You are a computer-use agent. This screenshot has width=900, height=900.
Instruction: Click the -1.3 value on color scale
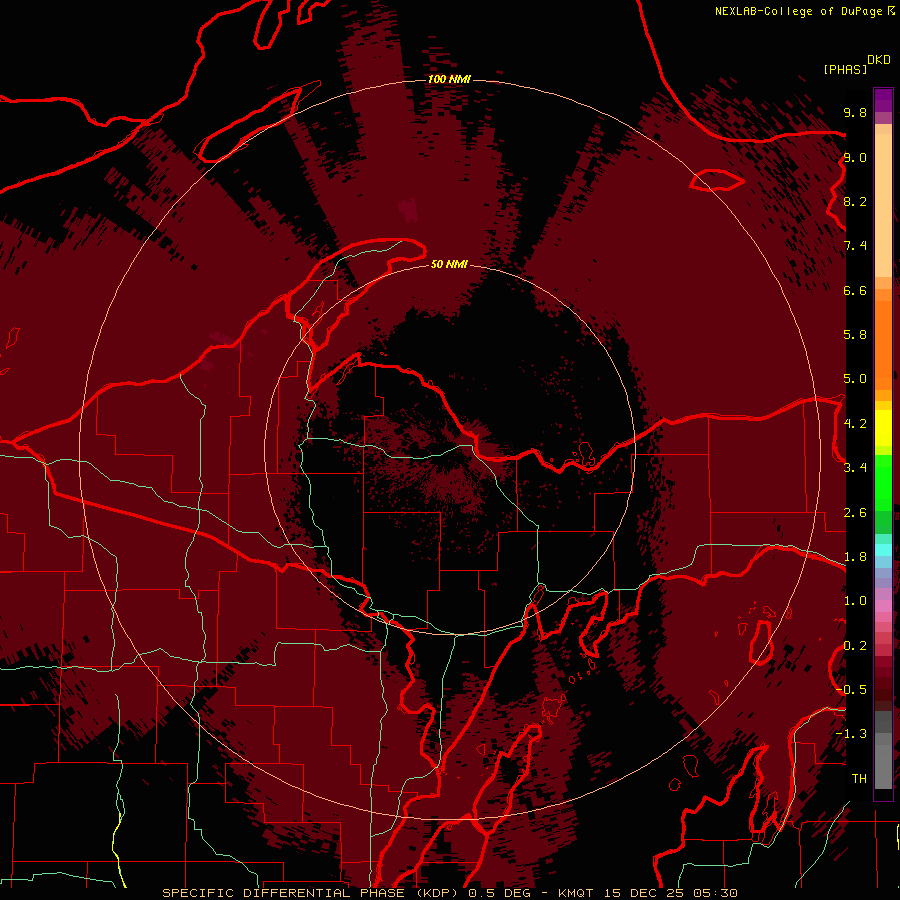pos(851,734)
